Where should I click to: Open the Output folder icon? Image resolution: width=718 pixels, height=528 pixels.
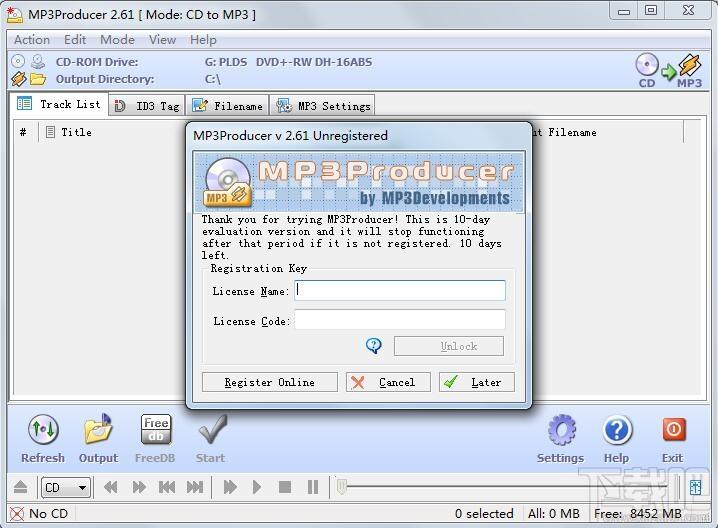pyautogui.click(x=98, y=429)
